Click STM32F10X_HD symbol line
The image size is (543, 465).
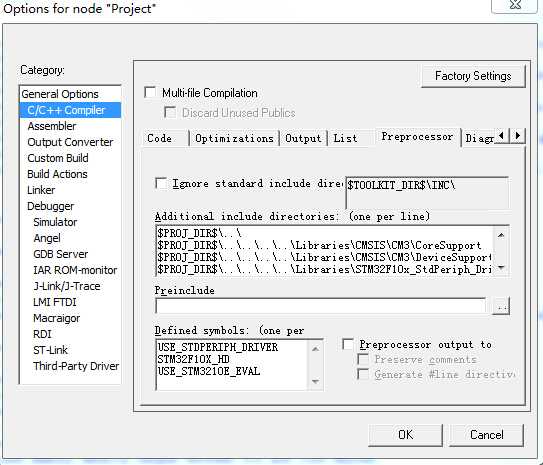pyautogui.click(x=194, y=359)
